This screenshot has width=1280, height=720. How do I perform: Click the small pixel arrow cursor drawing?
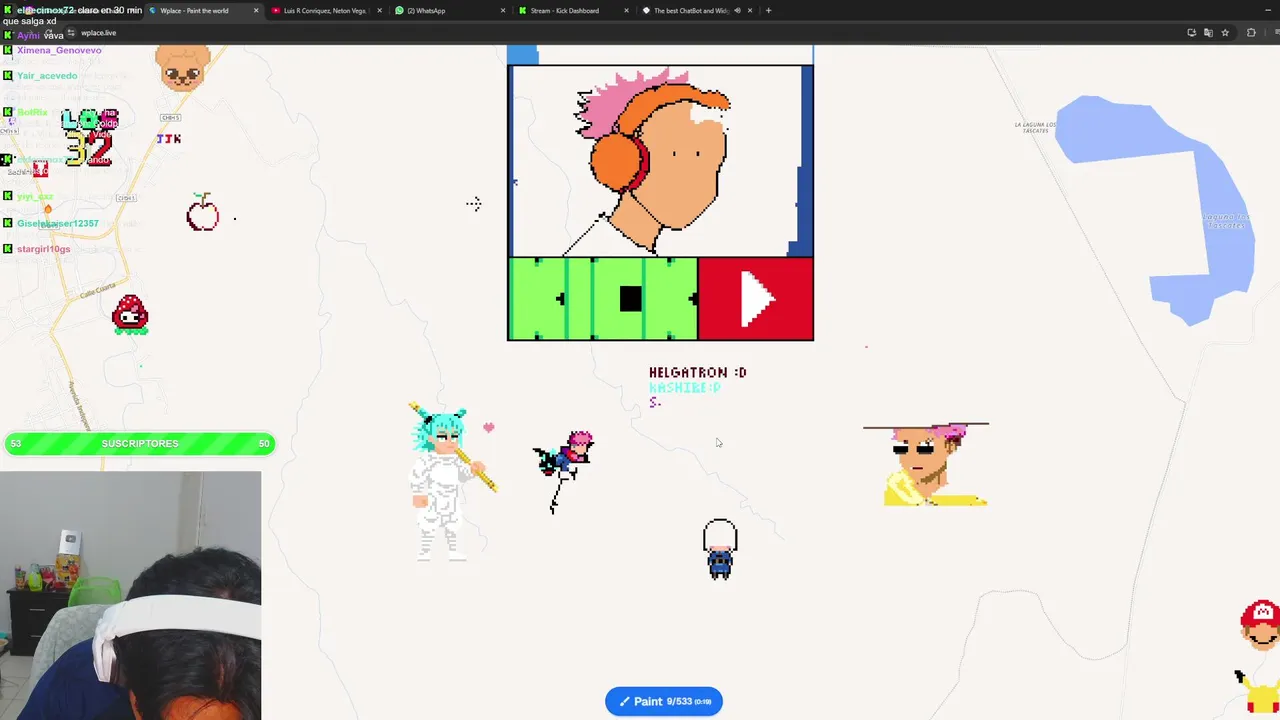point(473,203)
